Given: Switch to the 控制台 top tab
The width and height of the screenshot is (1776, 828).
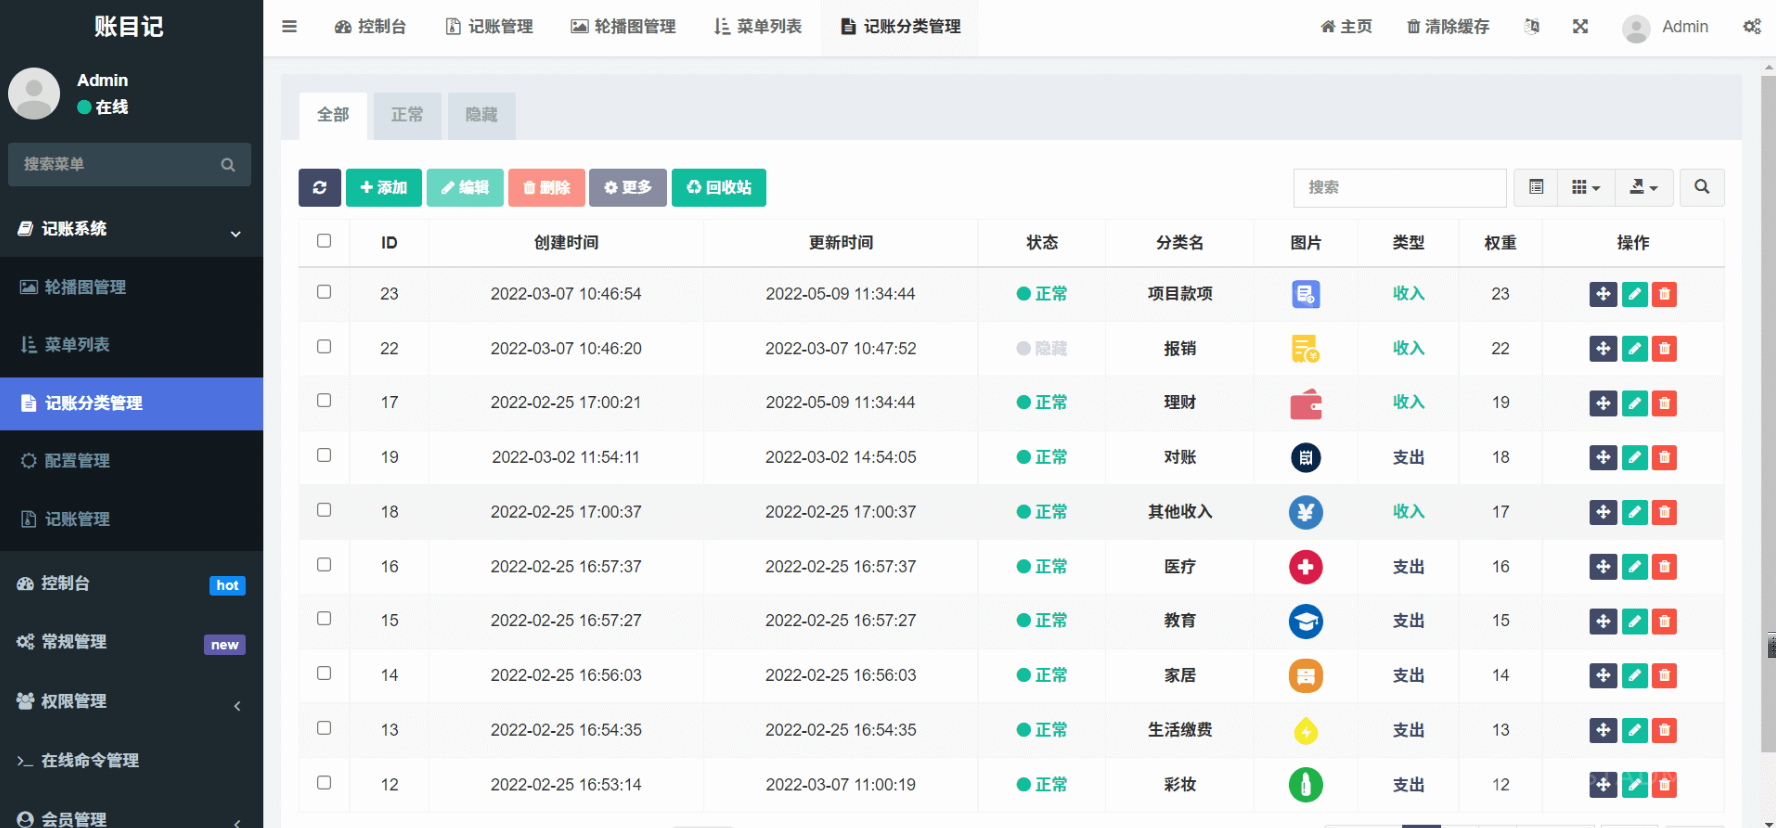Looking at the screenshot, I should [x=370, y=27].
